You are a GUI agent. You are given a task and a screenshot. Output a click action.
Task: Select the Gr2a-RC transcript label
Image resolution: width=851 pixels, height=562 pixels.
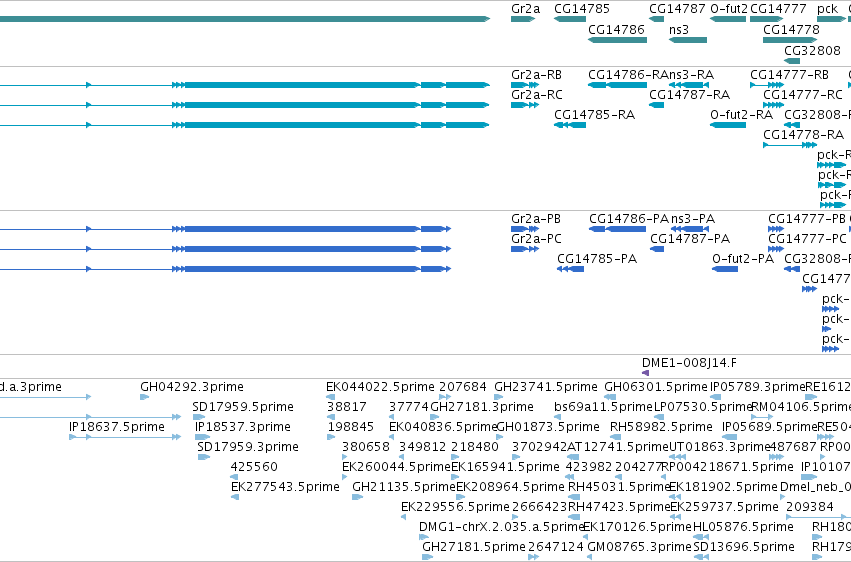(x=537, y=95)
